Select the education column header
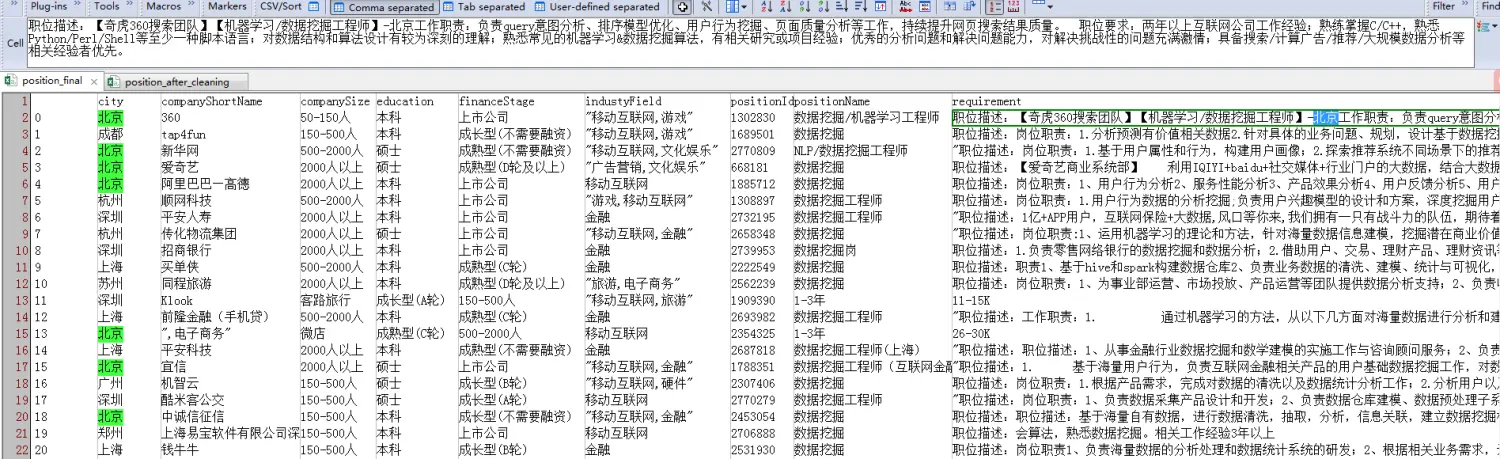Viewport: 1500px width, 459px height. (x=405, y=102)
